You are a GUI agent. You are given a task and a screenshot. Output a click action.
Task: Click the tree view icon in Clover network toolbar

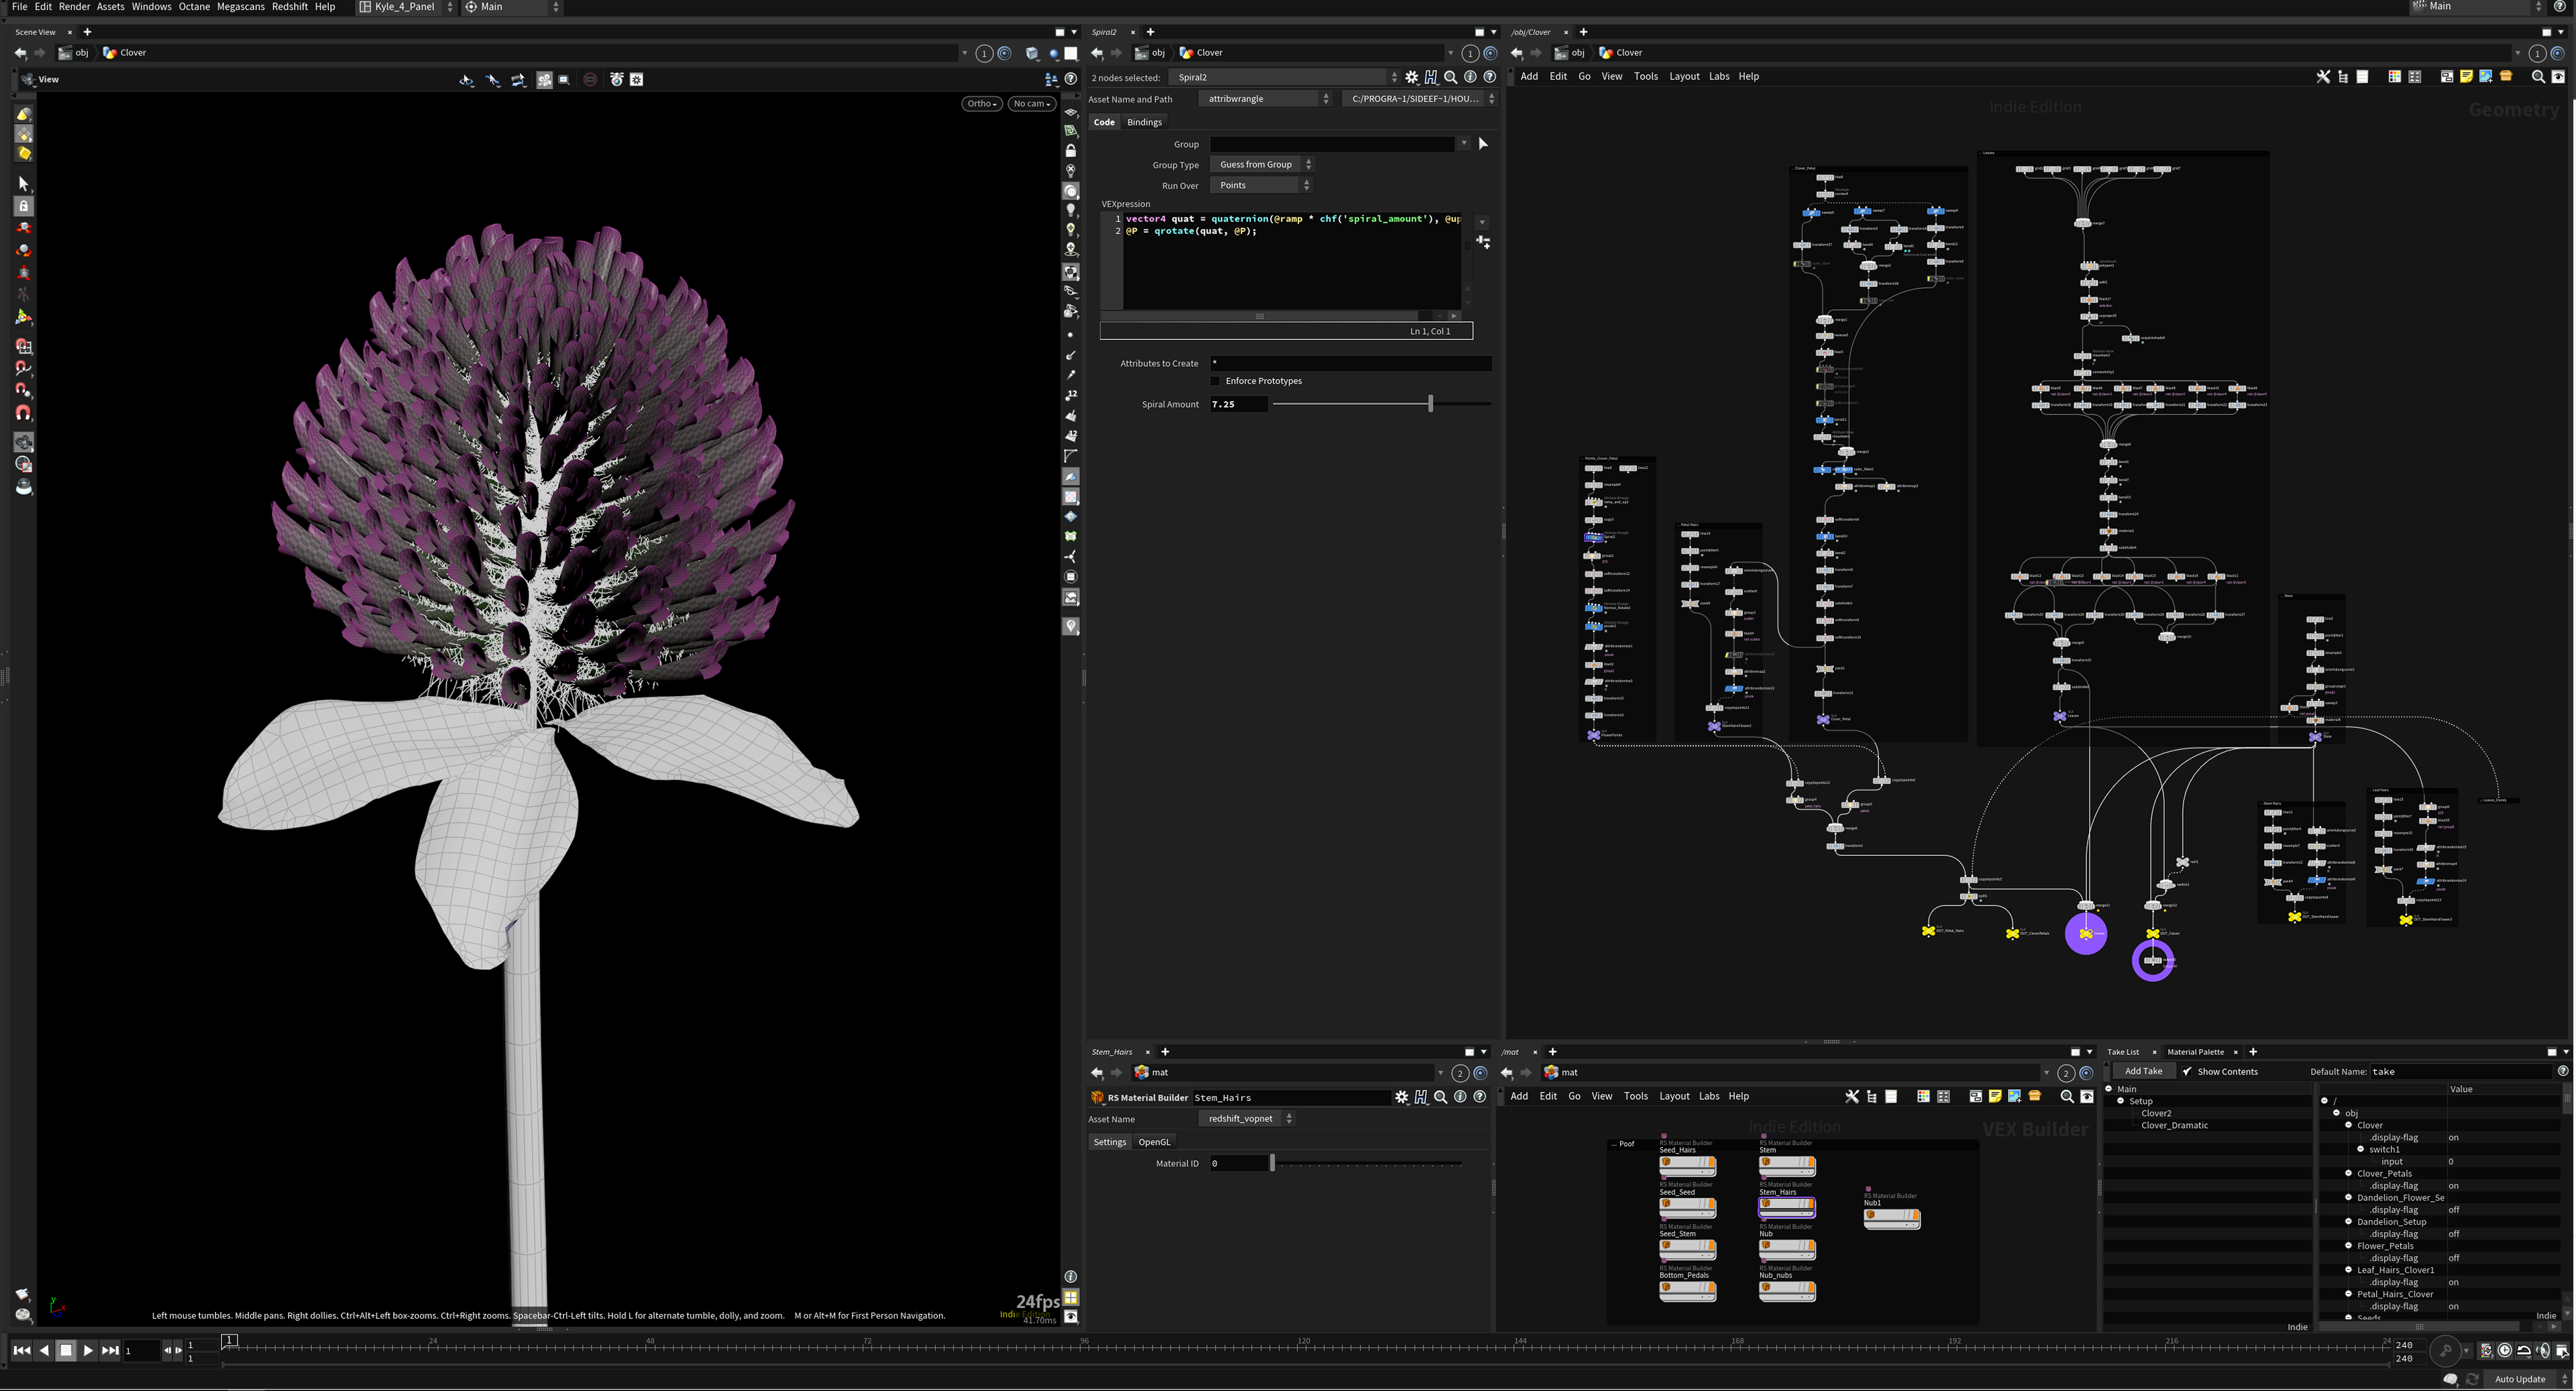pyautogui.click(x=2343, y=77)
